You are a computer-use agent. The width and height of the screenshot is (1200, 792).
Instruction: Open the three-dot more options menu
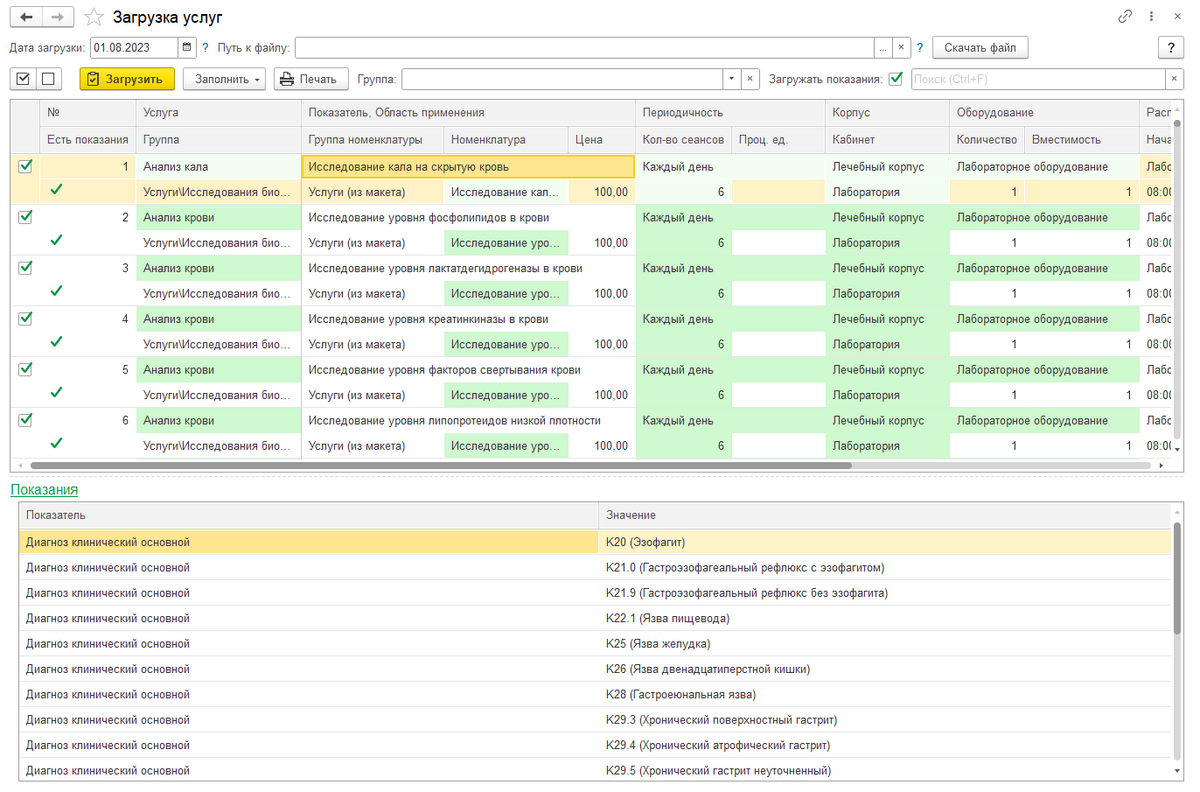coord(1151,17)
